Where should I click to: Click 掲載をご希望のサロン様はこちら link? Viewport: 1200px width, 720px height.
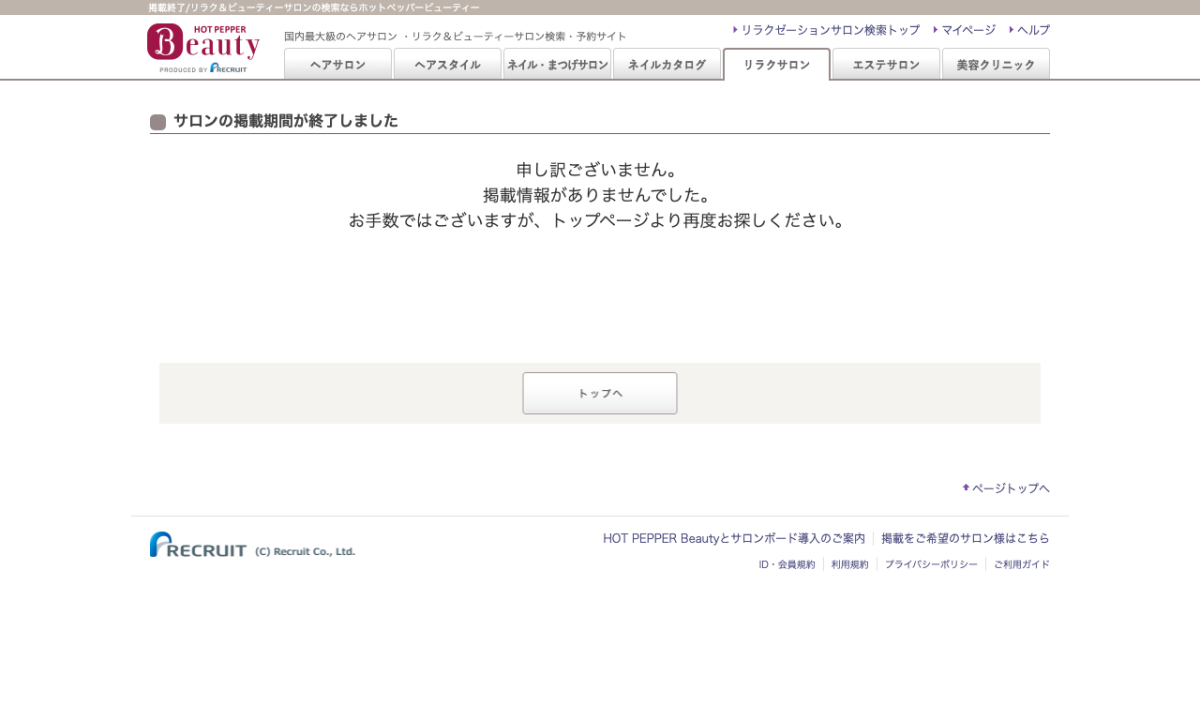click(x=965, y=538)
